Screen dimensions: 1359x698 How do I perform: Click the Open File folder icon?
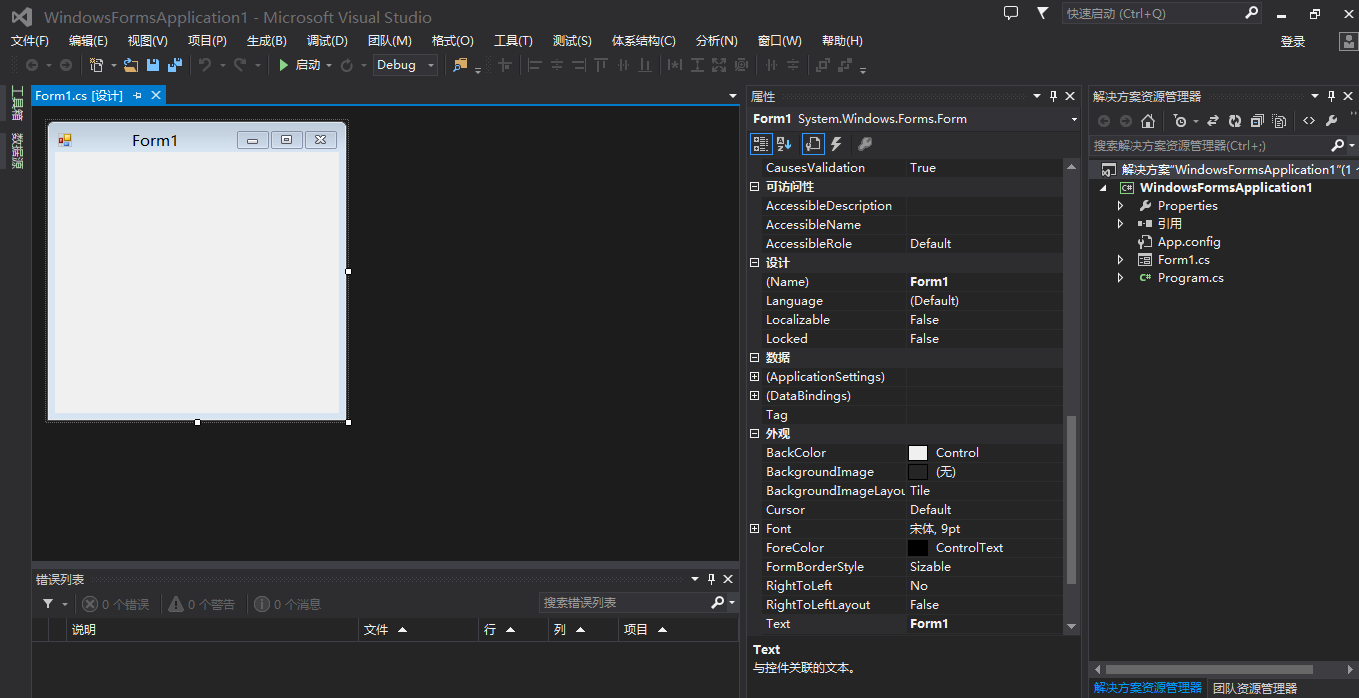coord(131,65)
